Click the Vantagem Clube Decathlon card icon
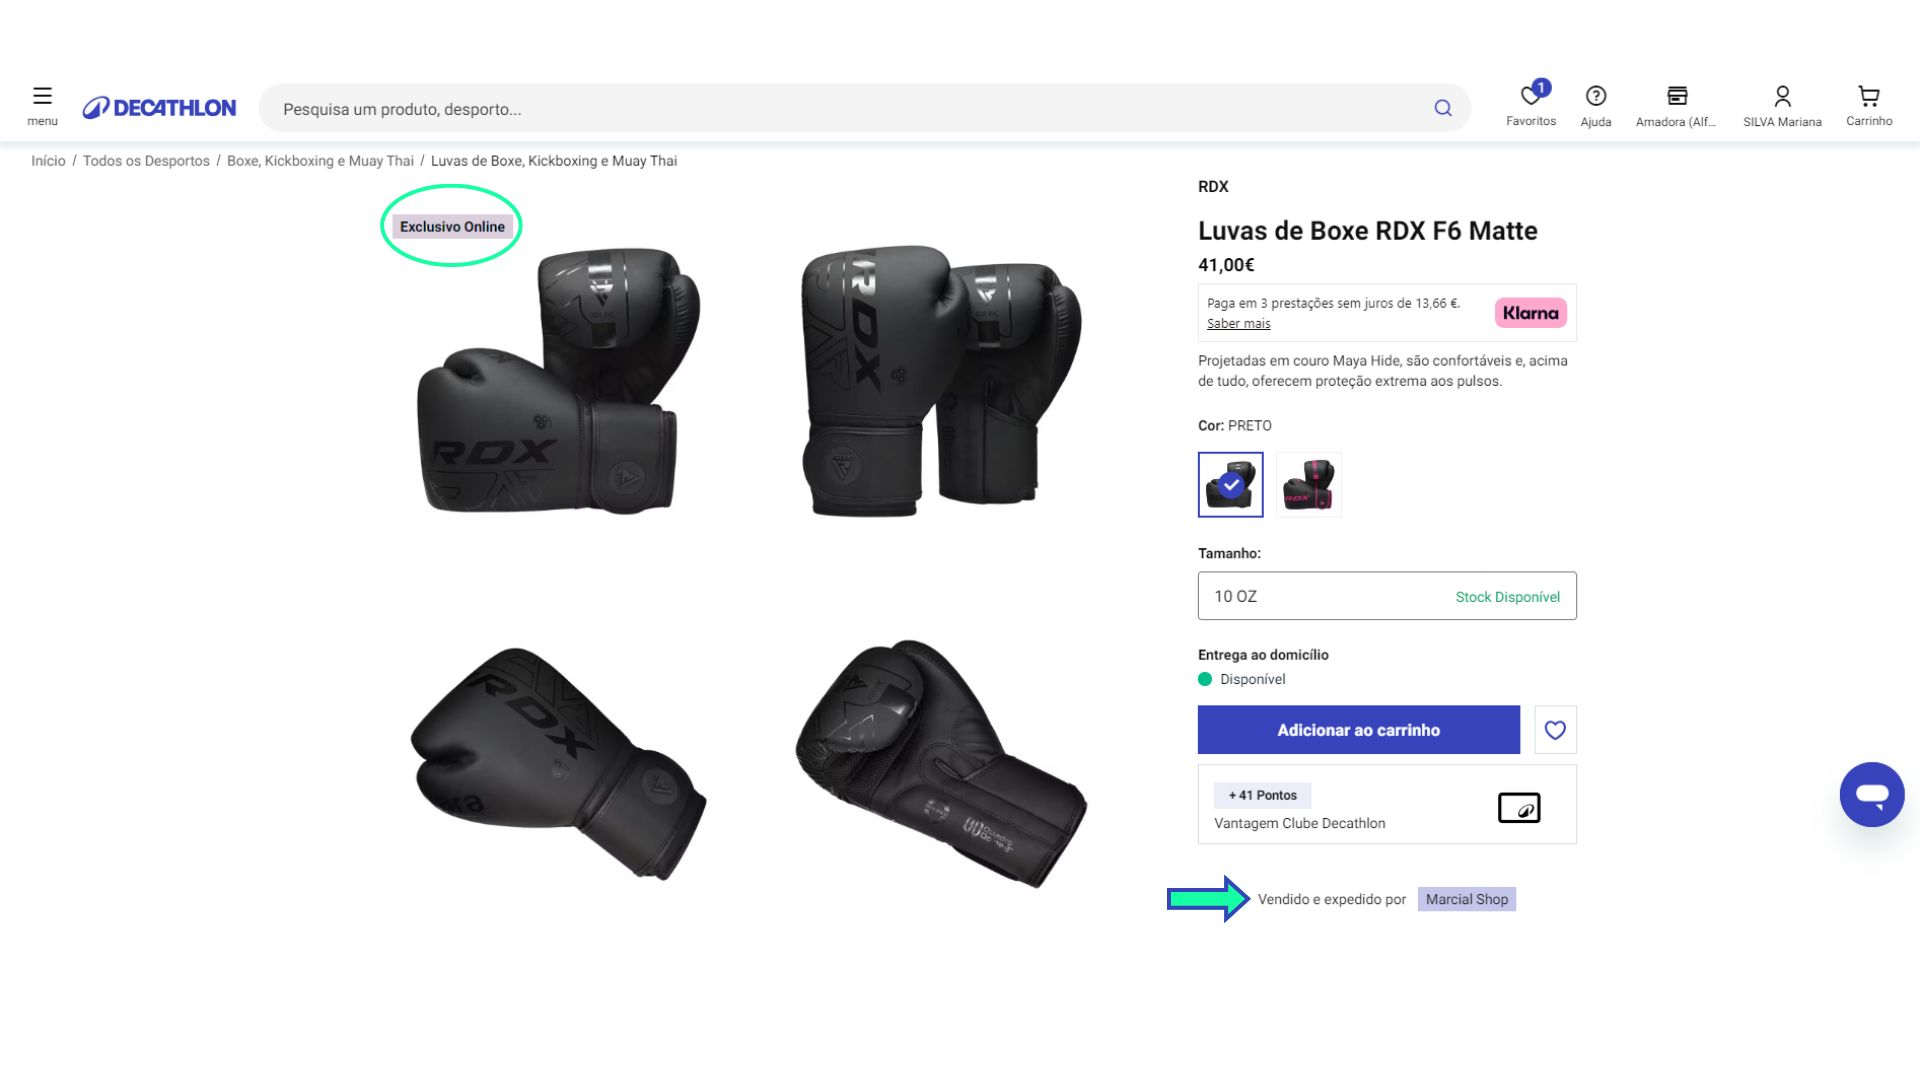The height and width of the screenshot is (1080, 1920). click(1519, 808)
